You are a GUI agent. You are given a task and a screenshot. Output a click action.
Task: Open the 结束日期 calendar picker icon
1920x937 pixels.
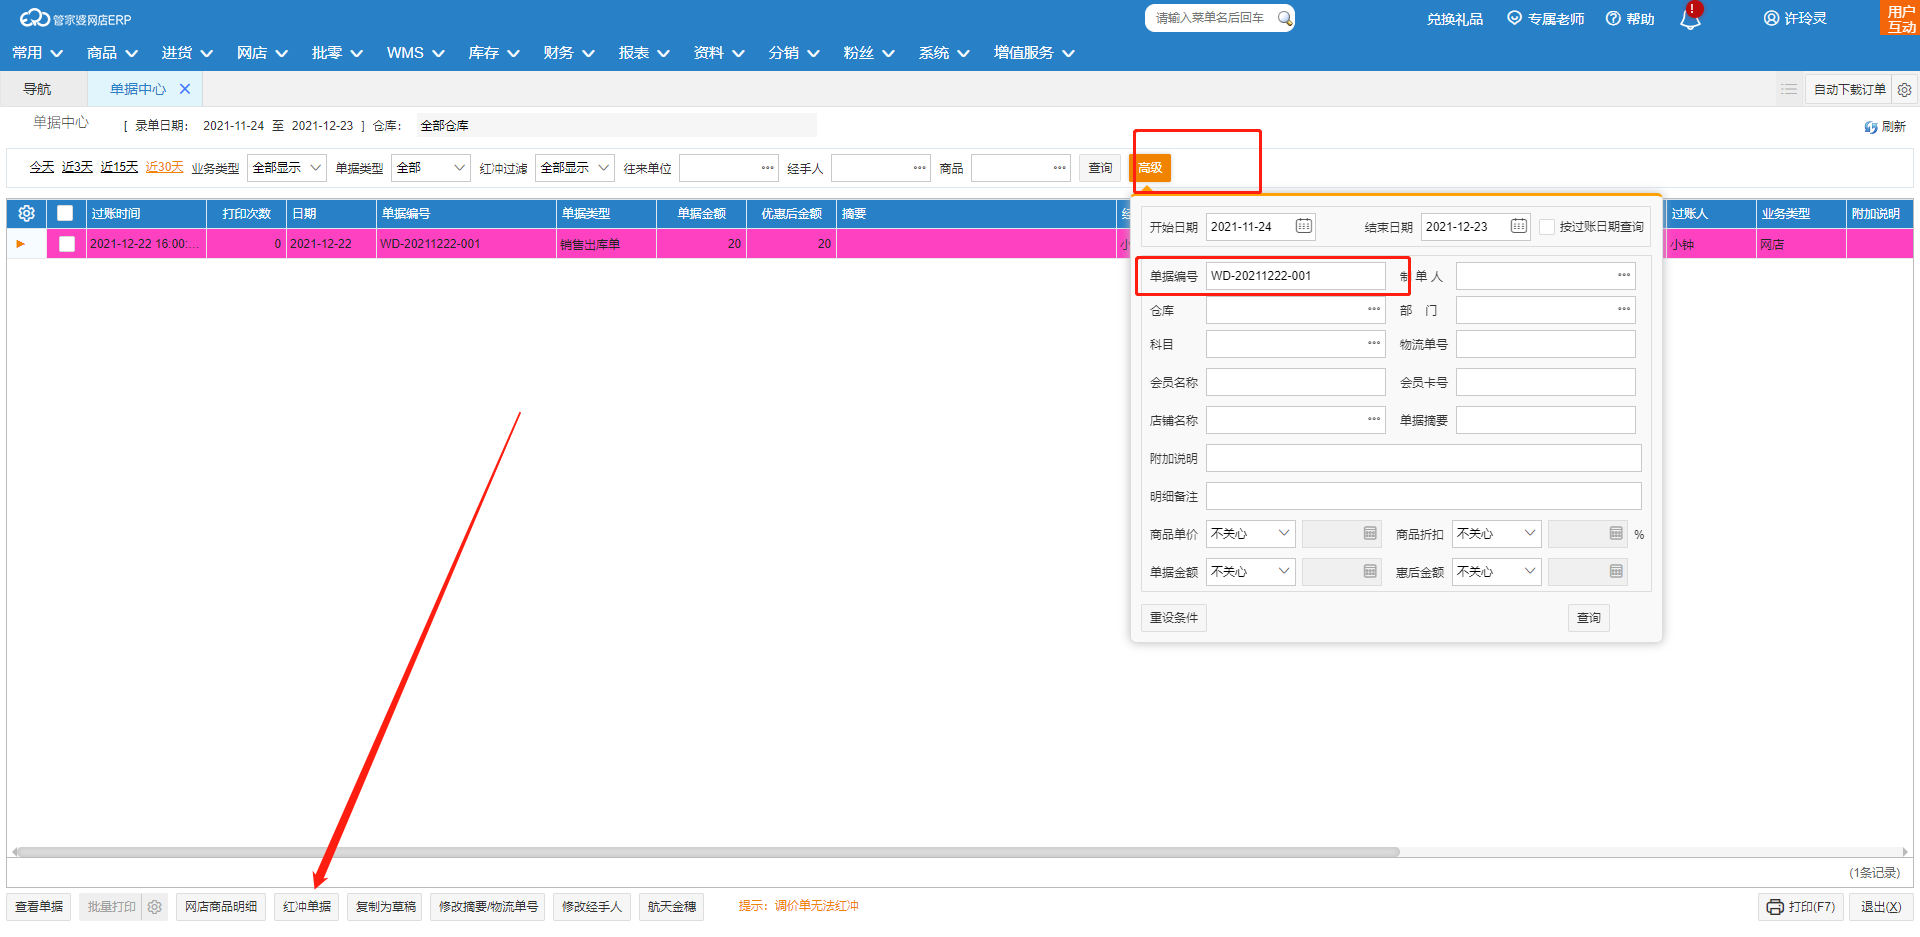(1519, 226)
